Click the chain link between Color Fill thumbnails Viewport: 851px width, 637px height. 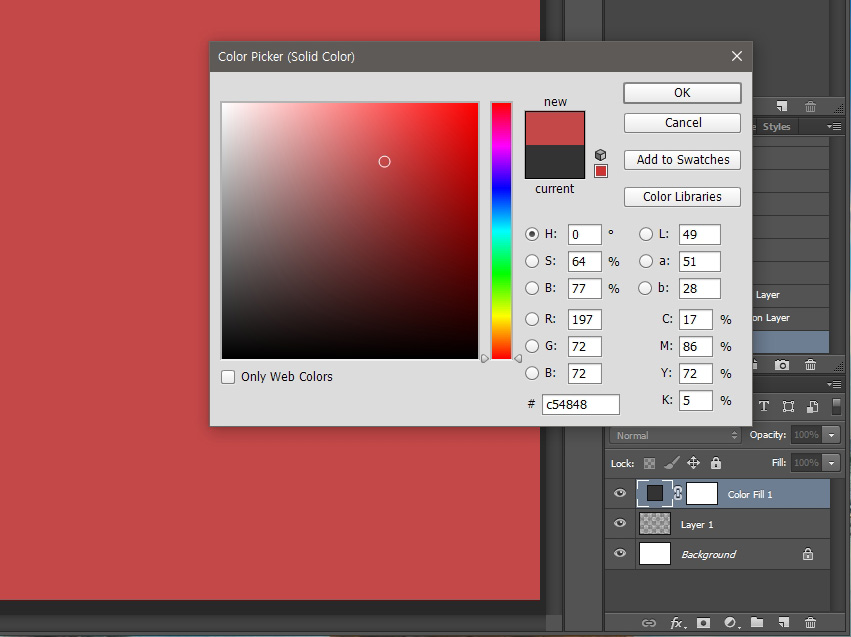[678, 494]
